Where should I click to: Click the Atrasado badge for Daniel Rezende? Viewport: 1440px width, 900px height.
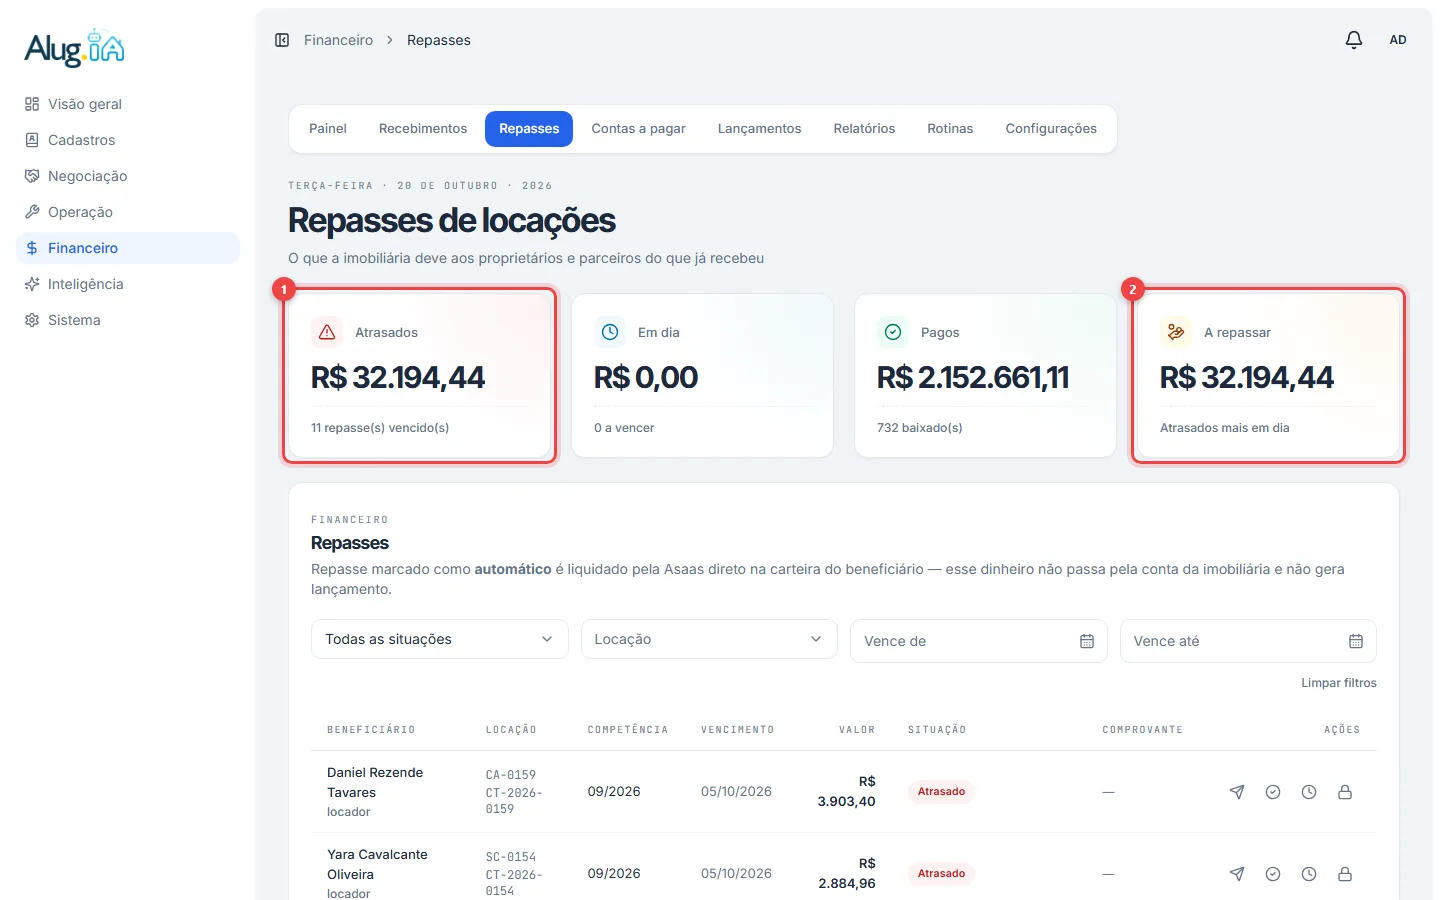[x=941, y=792]
